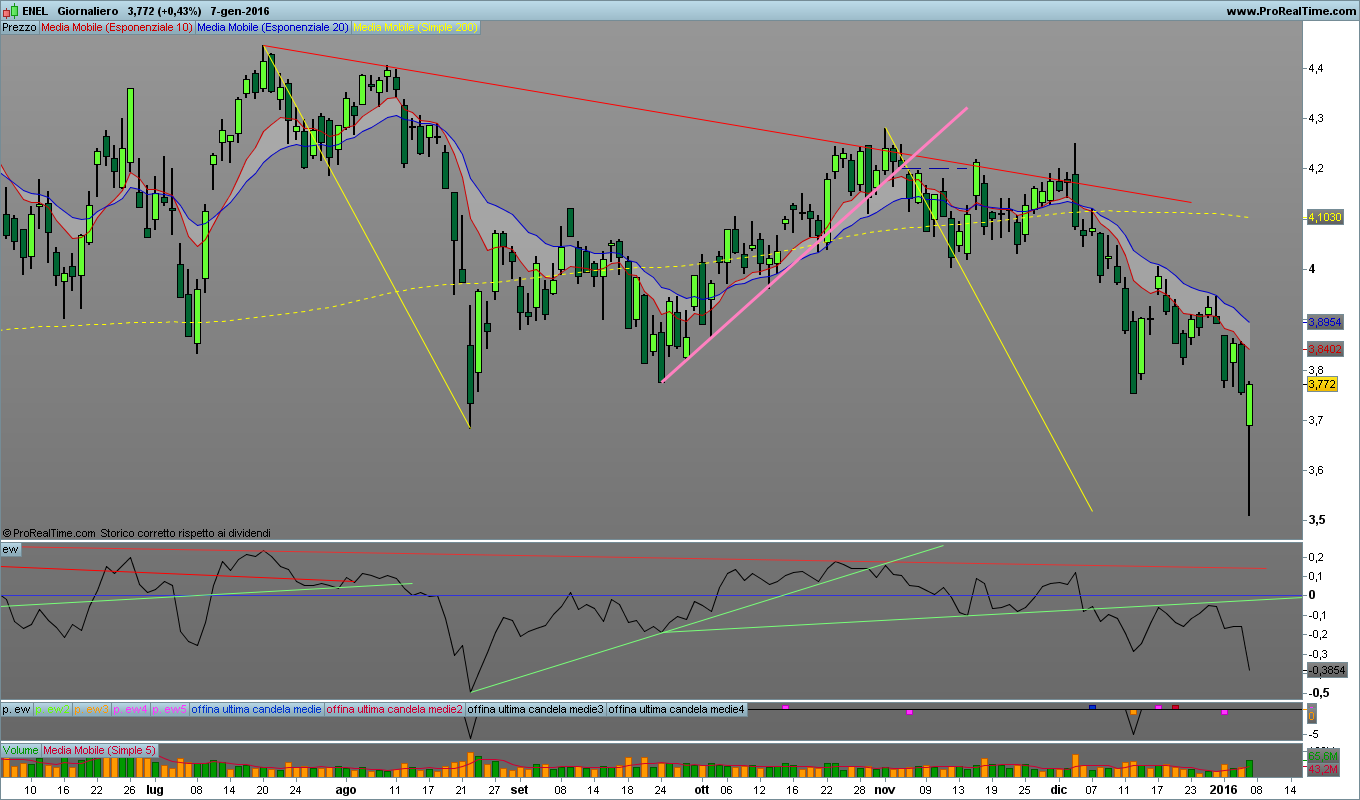This screenshot has height=800, width=1360.
Task: Click the 3,8954 blue price tag
Action: [1325, 322]
